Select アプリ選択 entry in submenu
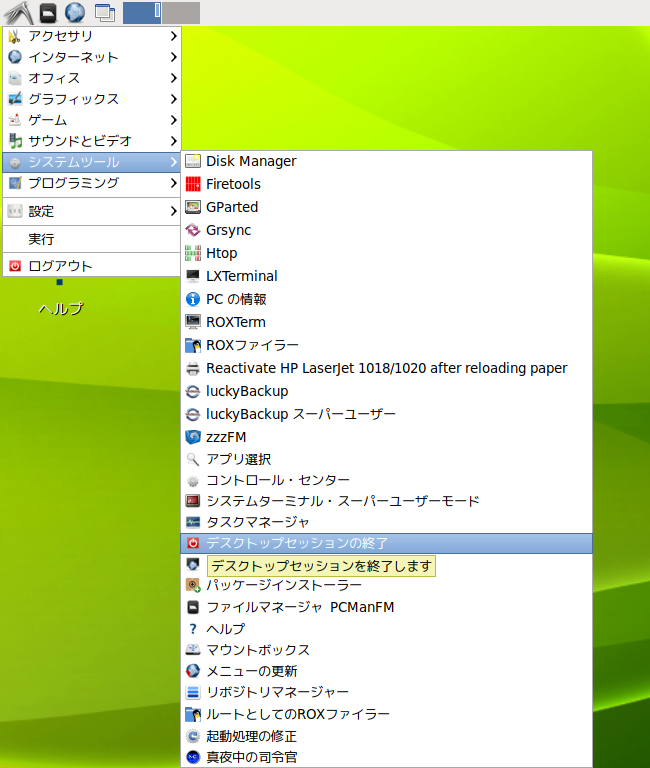This screenshot has height=768, width=650. [386, 459]
